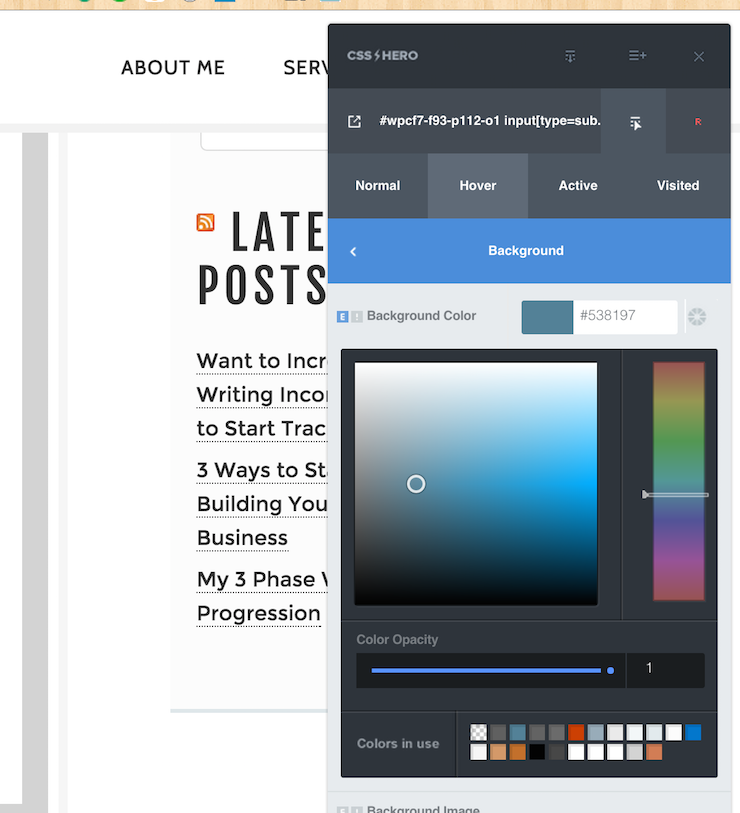
Task: Click the red R reset icon
Action: (698, 121)
